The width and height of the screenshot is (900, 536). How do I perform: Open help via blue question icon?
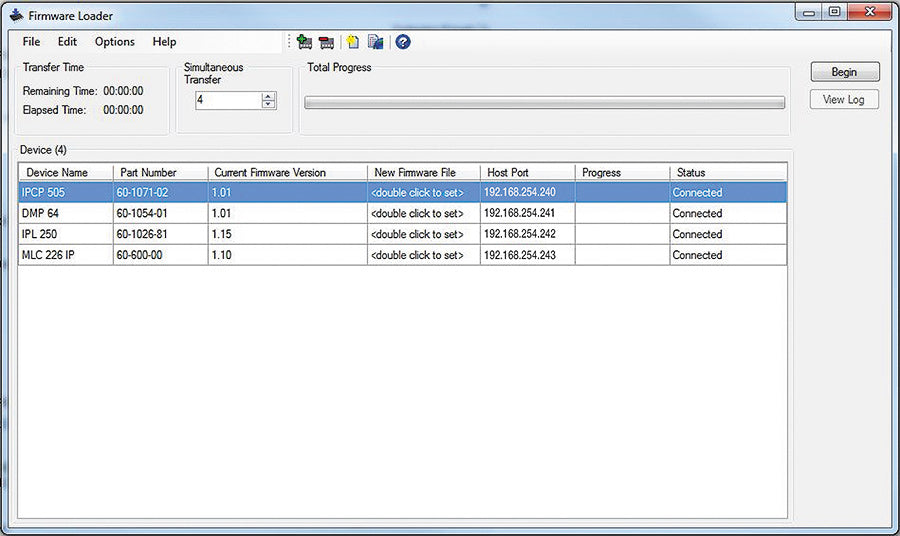coord(403,42)
